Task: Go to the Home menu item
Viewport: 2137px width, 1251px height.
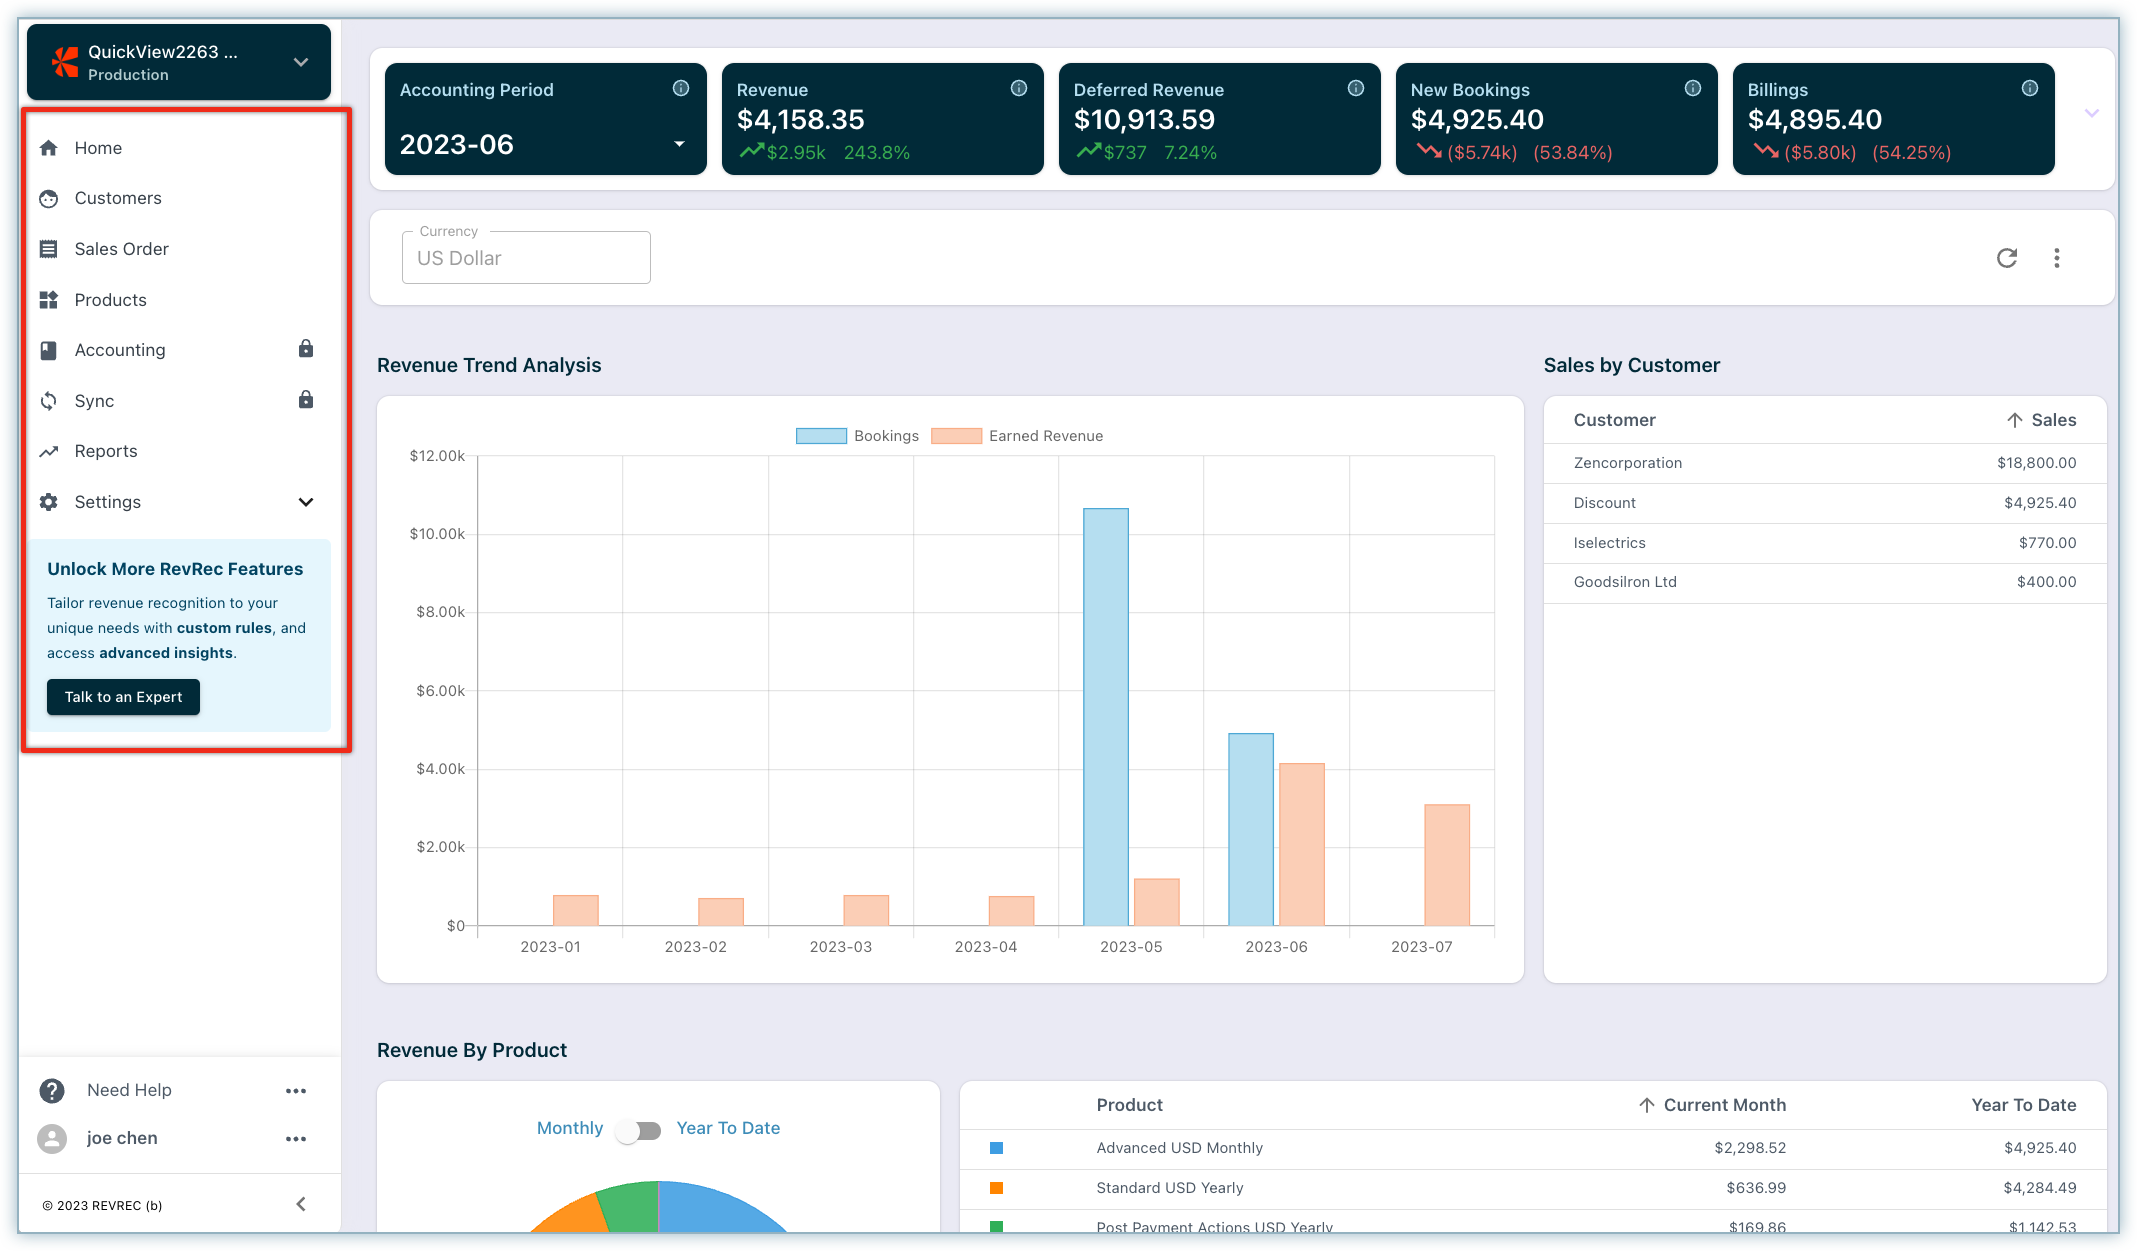Action: (x=98, y=148)
